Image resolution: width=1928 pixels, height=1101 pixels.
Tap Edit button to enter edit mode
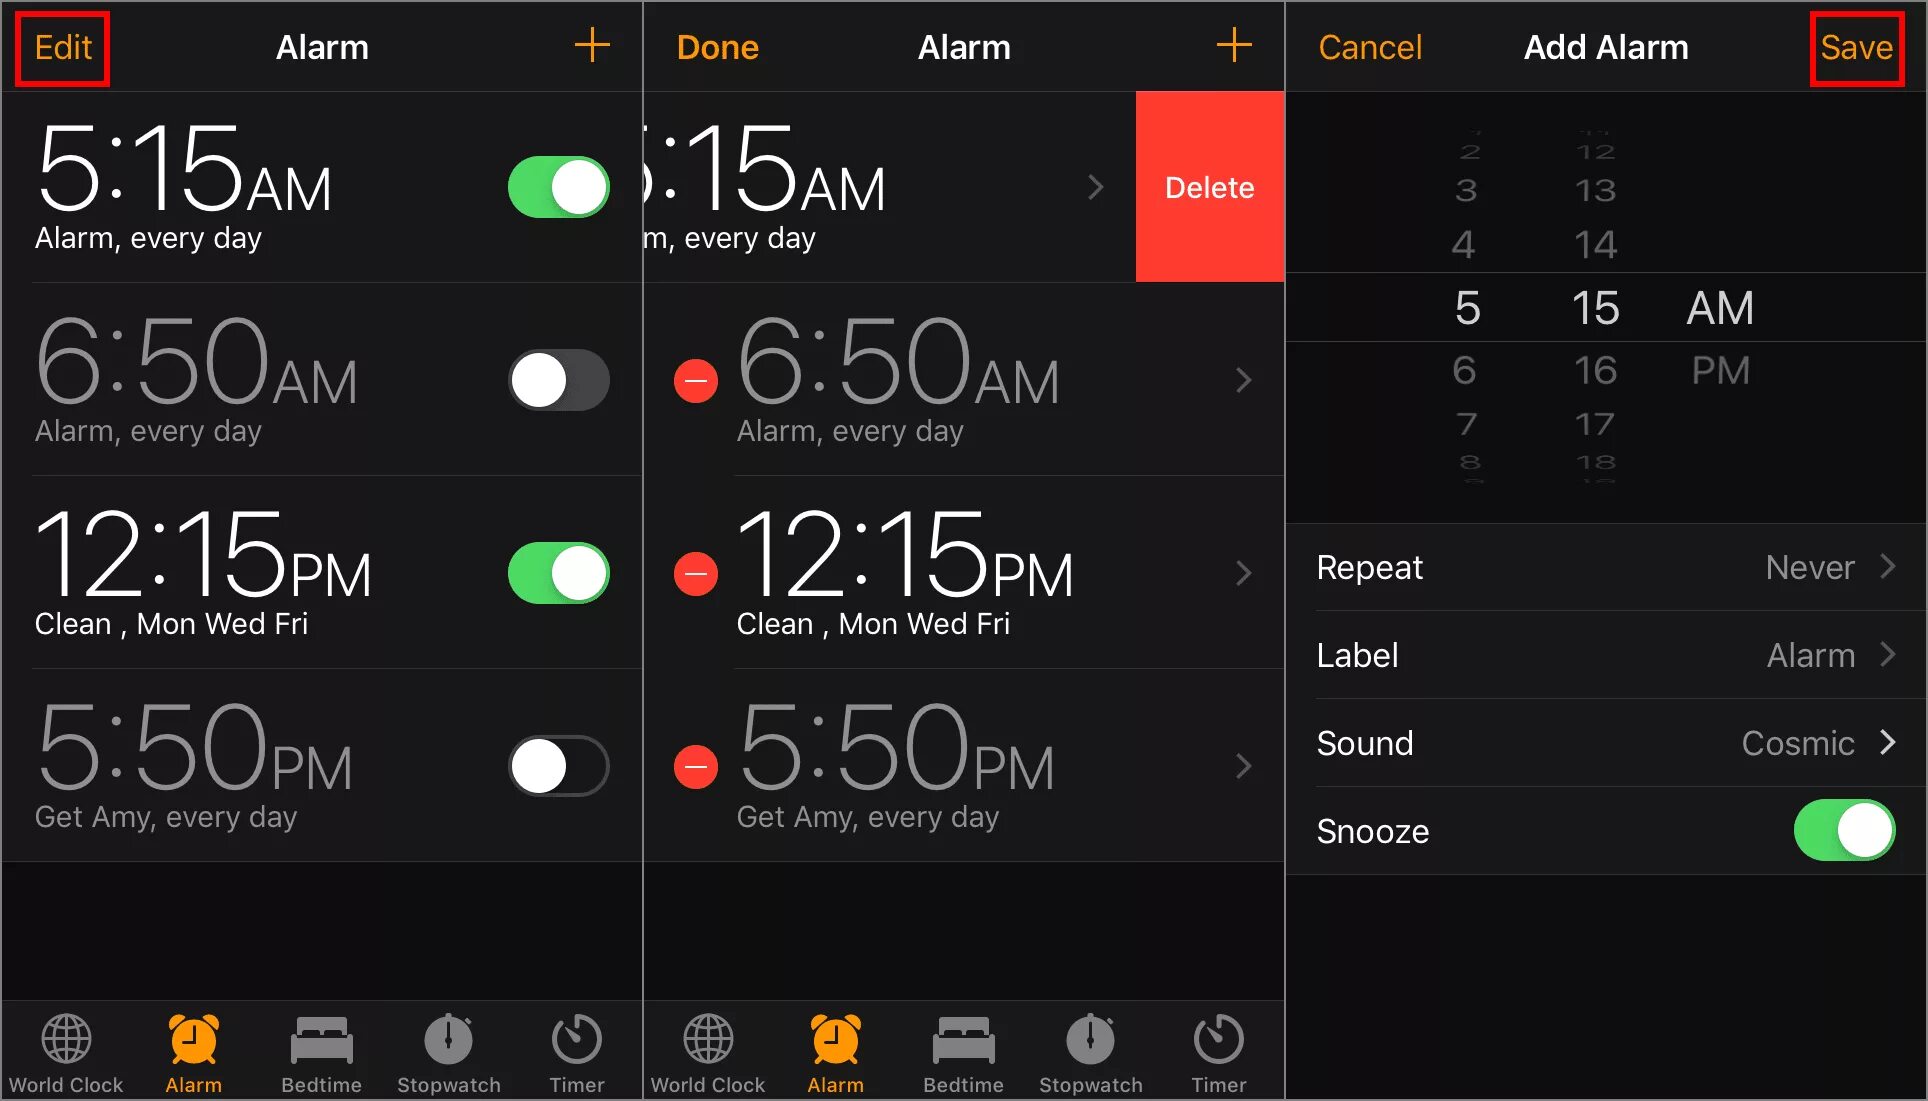pyautogui.click(x=64, y=46)
